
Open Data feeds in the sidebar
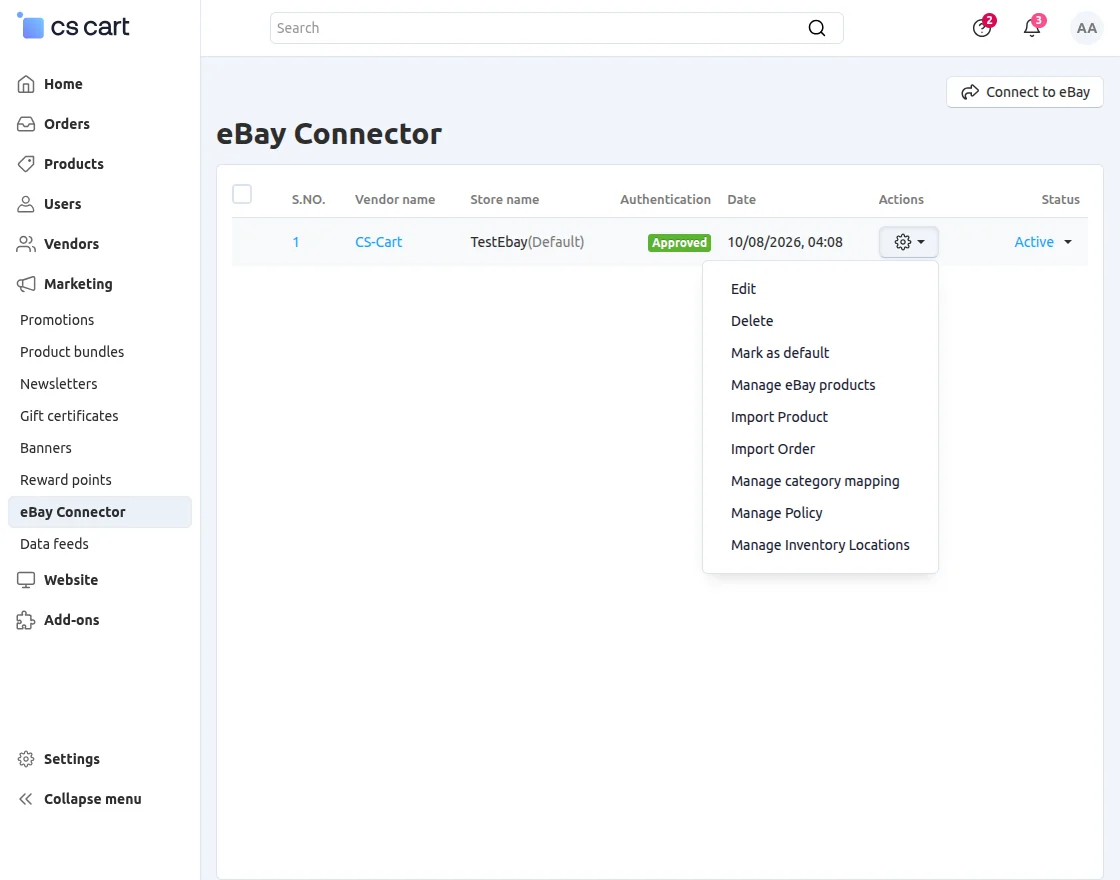pyautogui.click(x=54, y=544)
